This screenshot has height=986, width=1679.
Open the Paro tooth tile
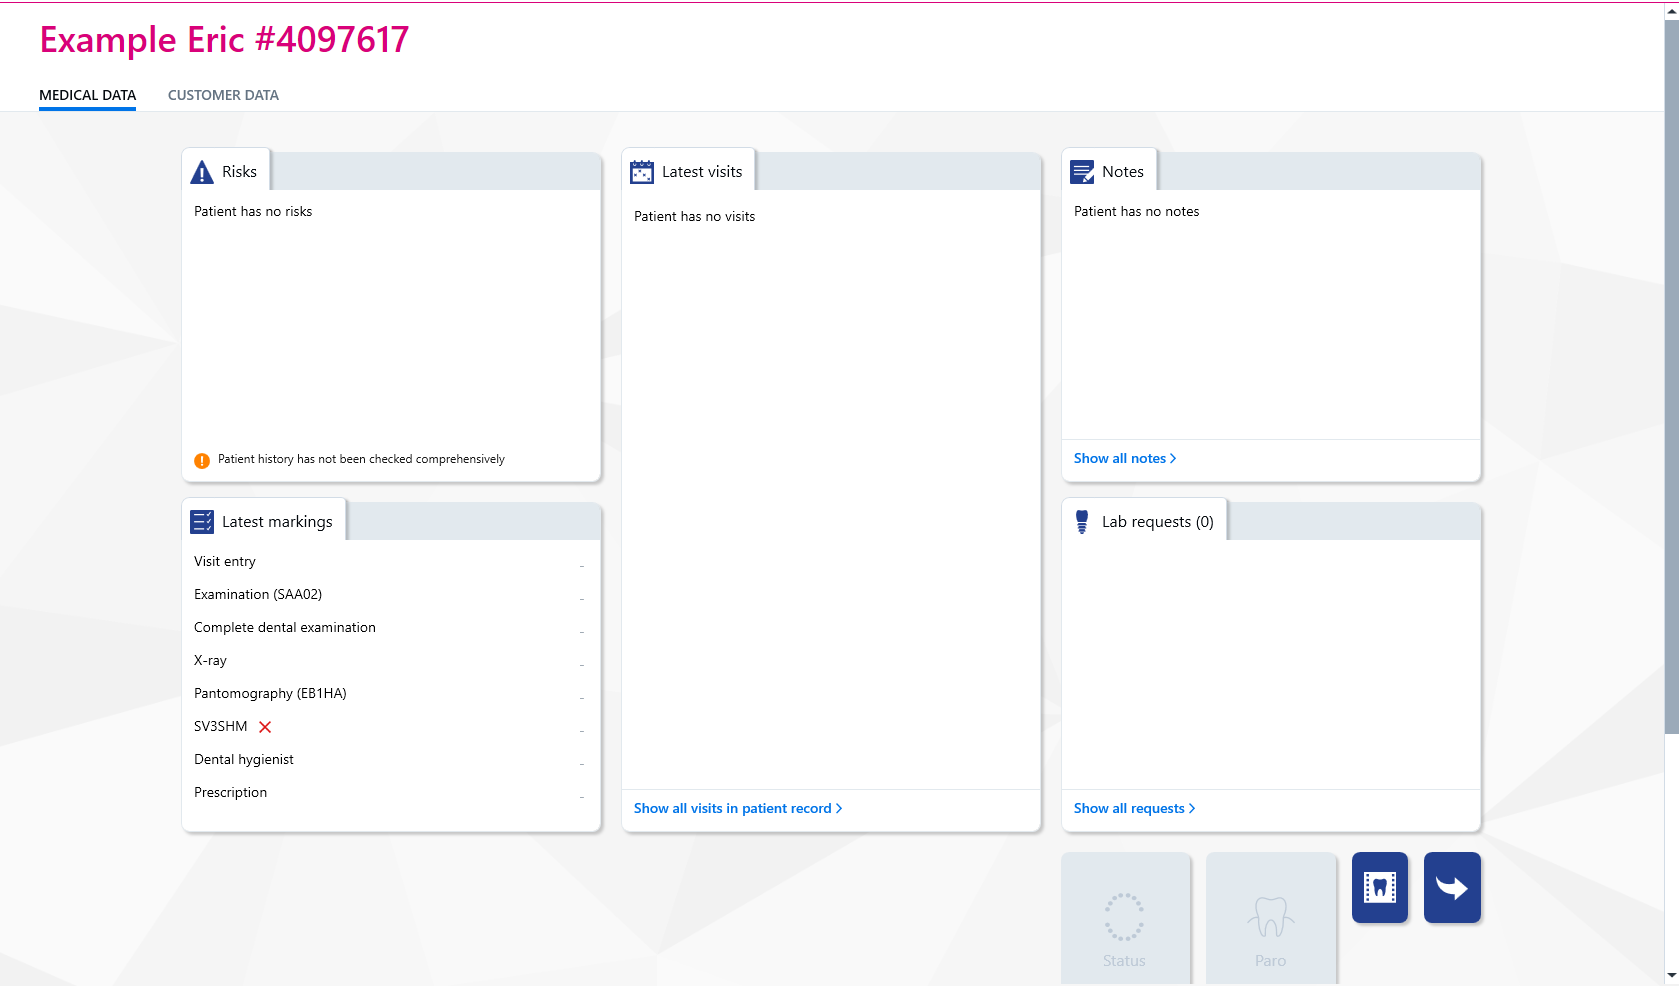[x=1271, y=918]
